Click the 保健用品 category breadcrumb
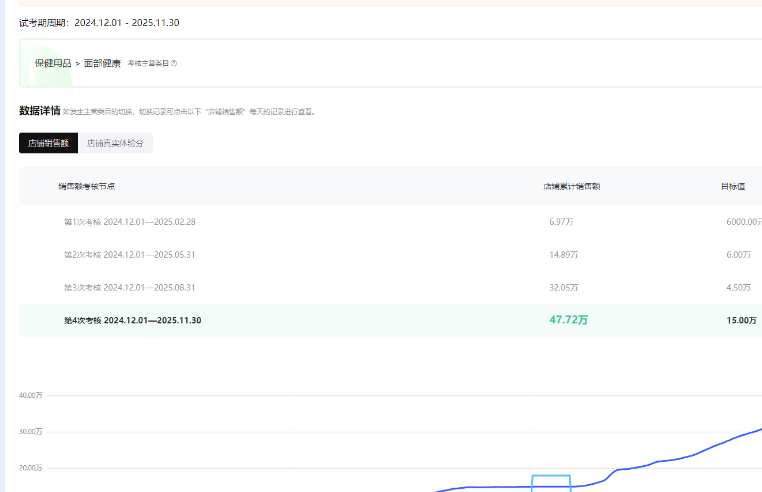The height and width of the screenshot is (492, 762). (52, 63)
